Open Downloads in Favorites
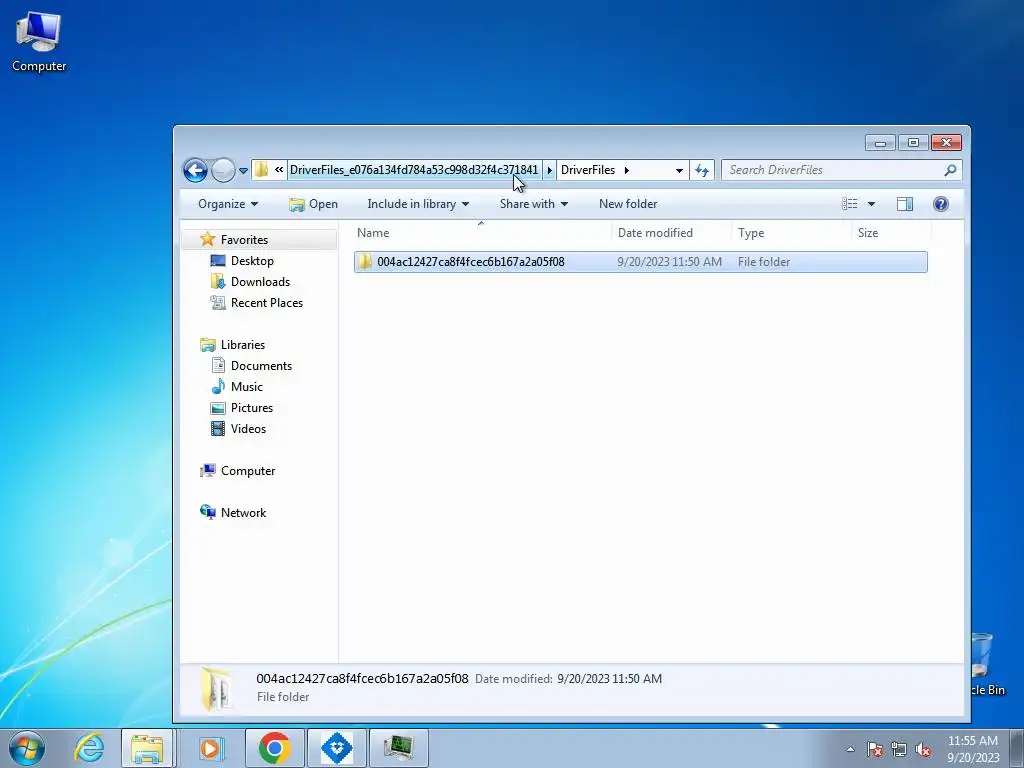The width and height of the screenshot is (1024, 768). pos(260,281)
